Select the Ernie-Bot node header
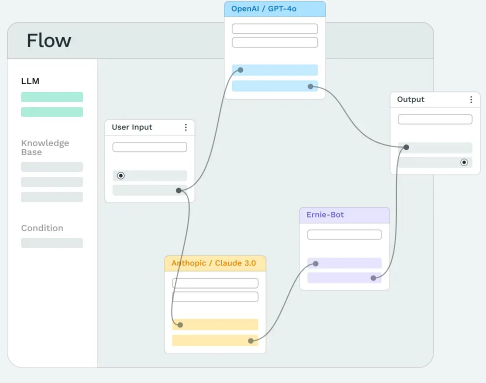The image size is (486, 383). coord(344,215)
